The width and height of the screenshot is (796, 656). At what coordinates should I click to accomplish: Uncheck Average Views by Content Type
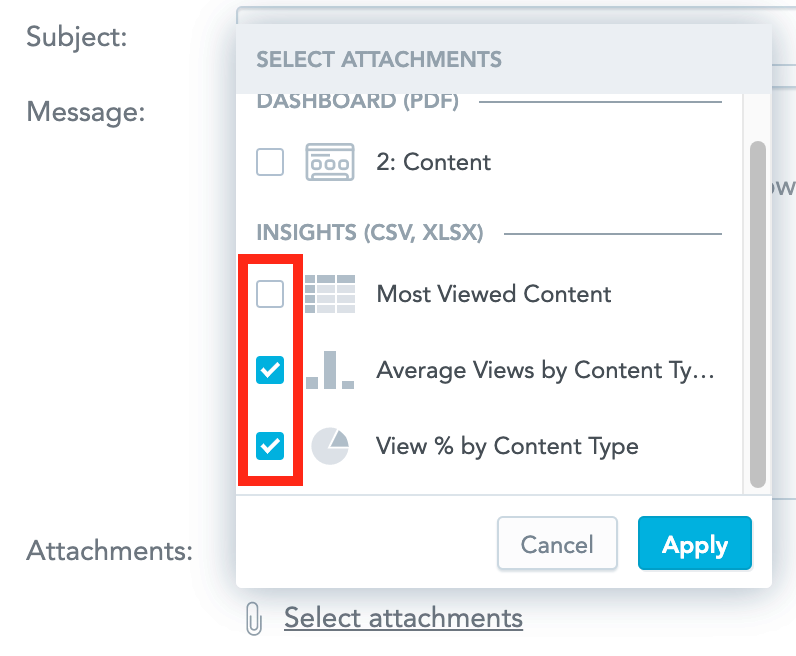pos(270,370)
